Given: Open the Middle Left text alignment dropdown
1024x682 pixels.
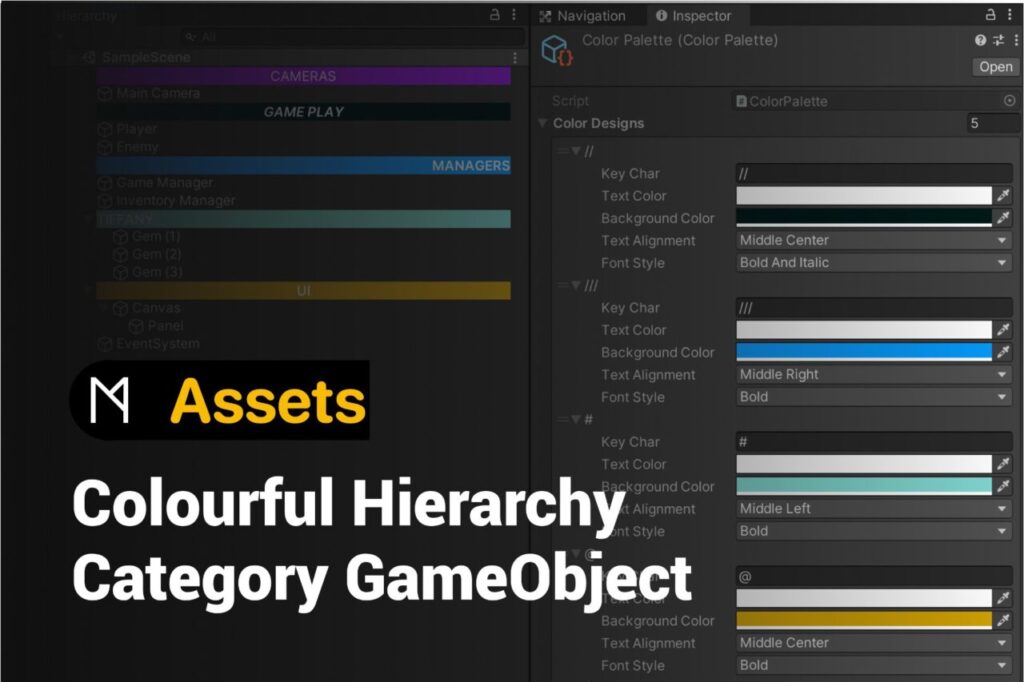Looking at the screenshot, I should [x=873, y=509].
